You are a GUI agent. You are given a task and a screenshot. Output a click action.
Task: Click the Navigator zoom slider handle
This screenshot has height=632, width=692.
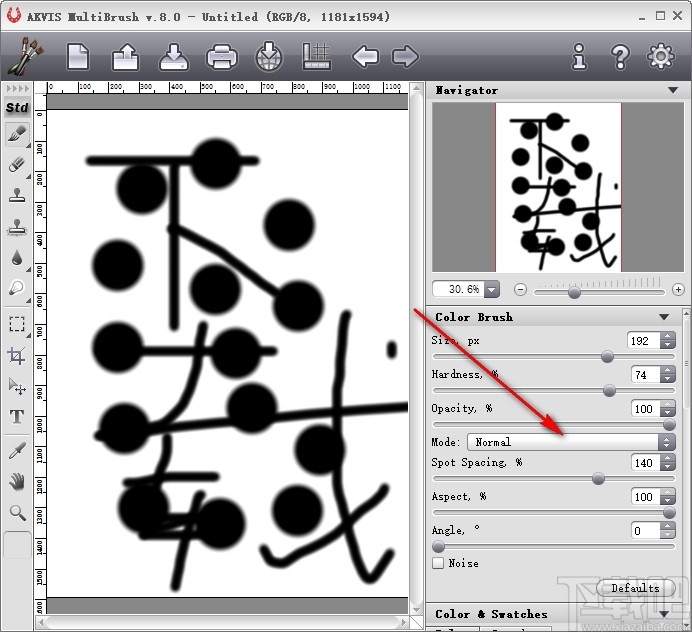tap(574, 292)
